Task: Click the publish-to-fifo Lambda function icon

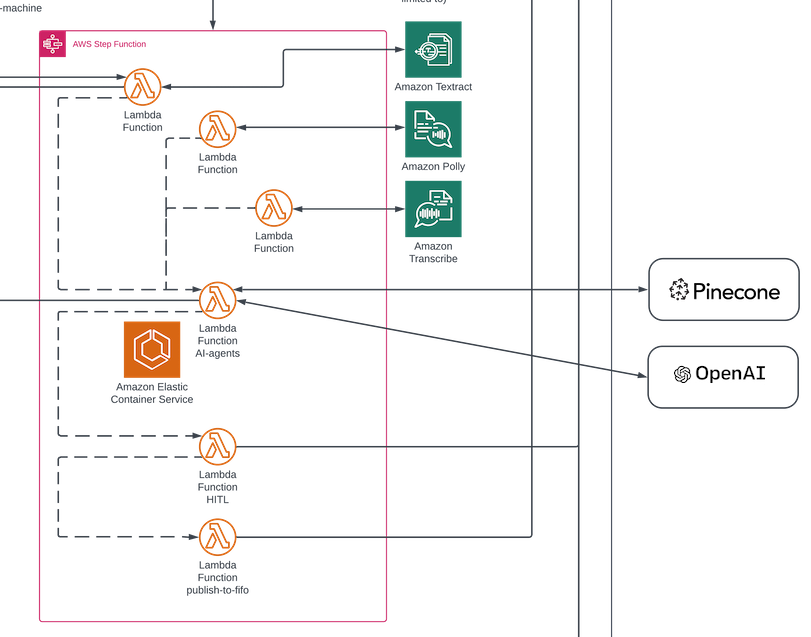Action: [218, 537]
